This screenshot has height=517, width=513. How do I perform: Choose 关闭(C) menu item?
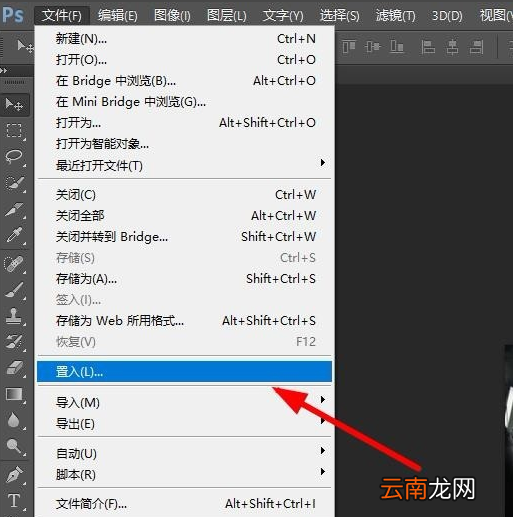(x=185, y=195)
